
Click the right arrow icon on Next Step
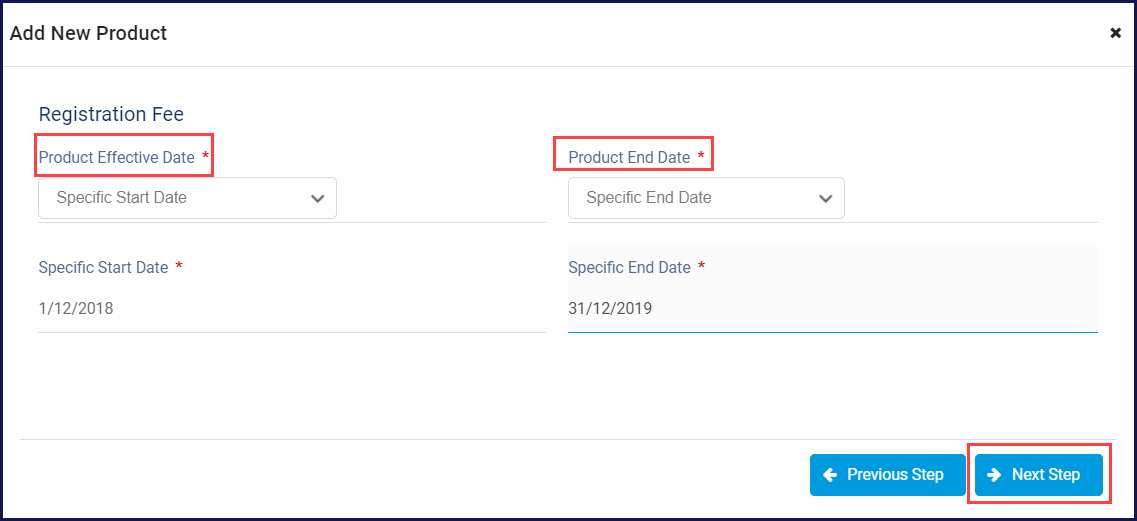(994, 475)
